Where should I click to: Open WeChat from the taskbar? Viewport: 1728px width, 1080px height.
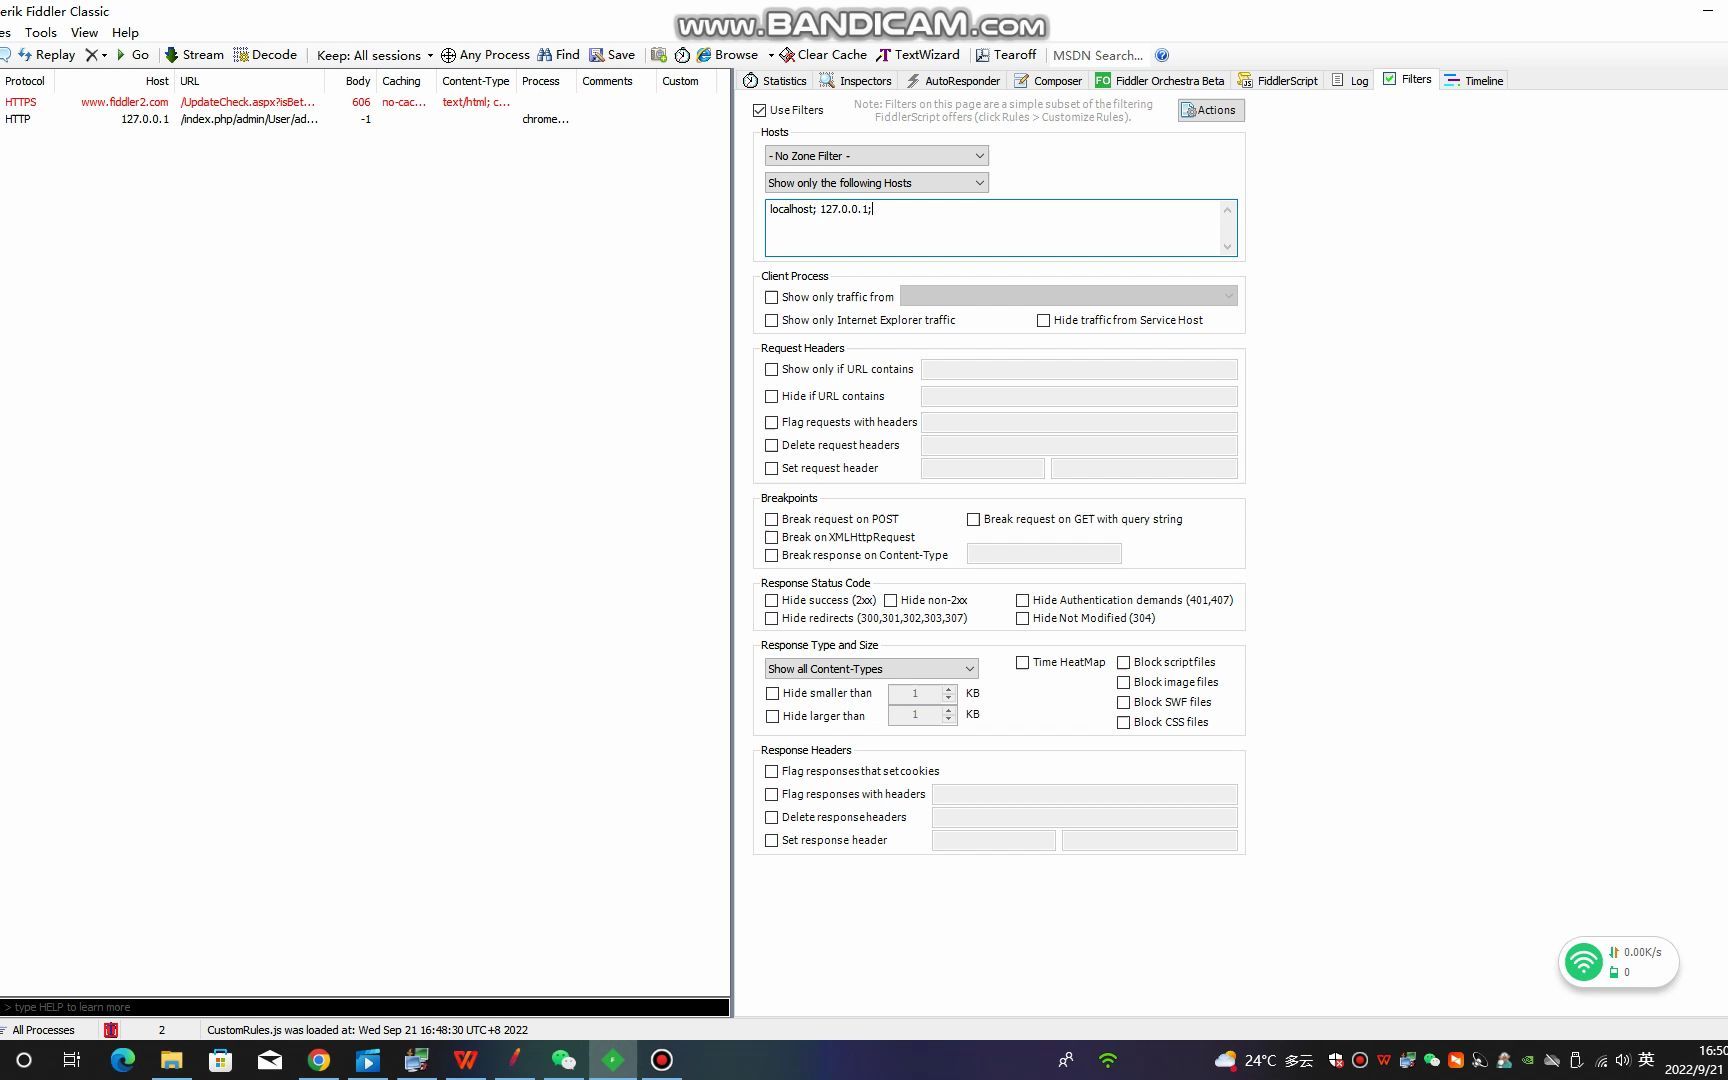(564, 1060)
